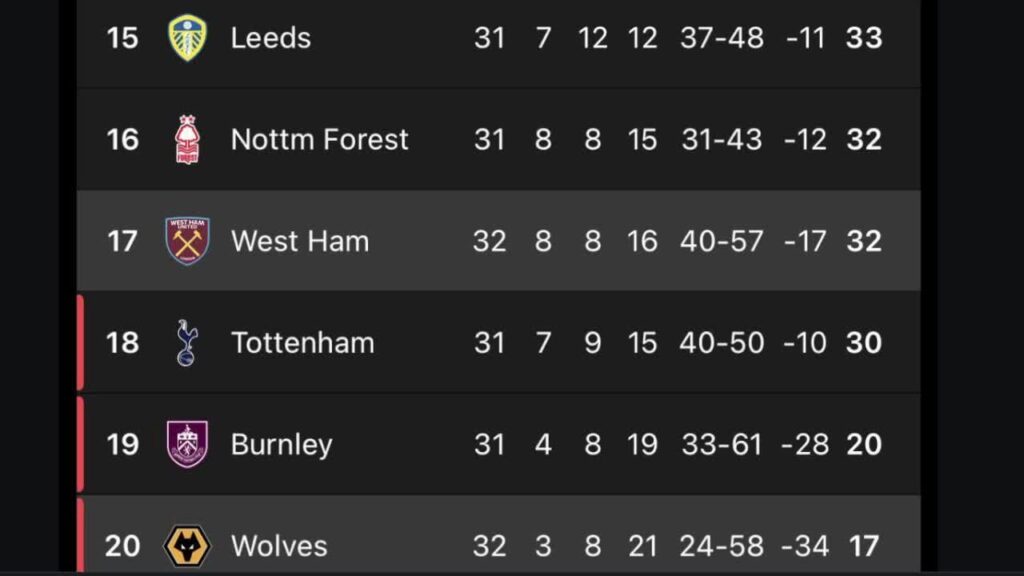
Task: Click the Tottenham cockerel crest
Action: 188,342
